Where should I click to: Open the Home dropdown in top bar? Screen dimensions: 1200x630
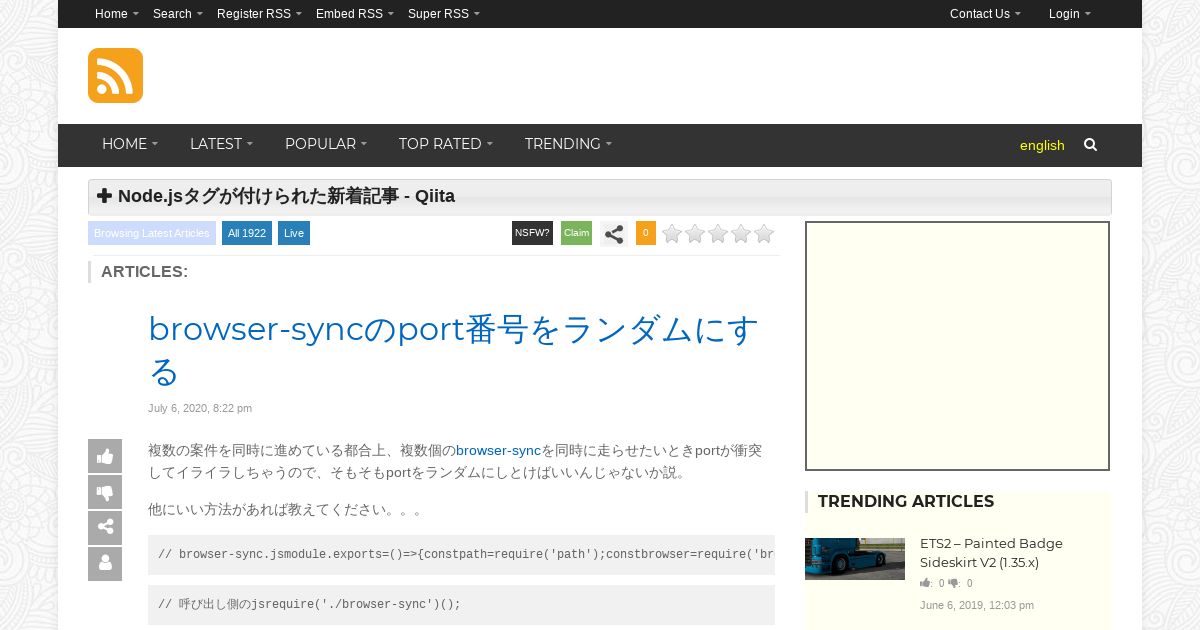pyautogui.click(x=117, y=14)
